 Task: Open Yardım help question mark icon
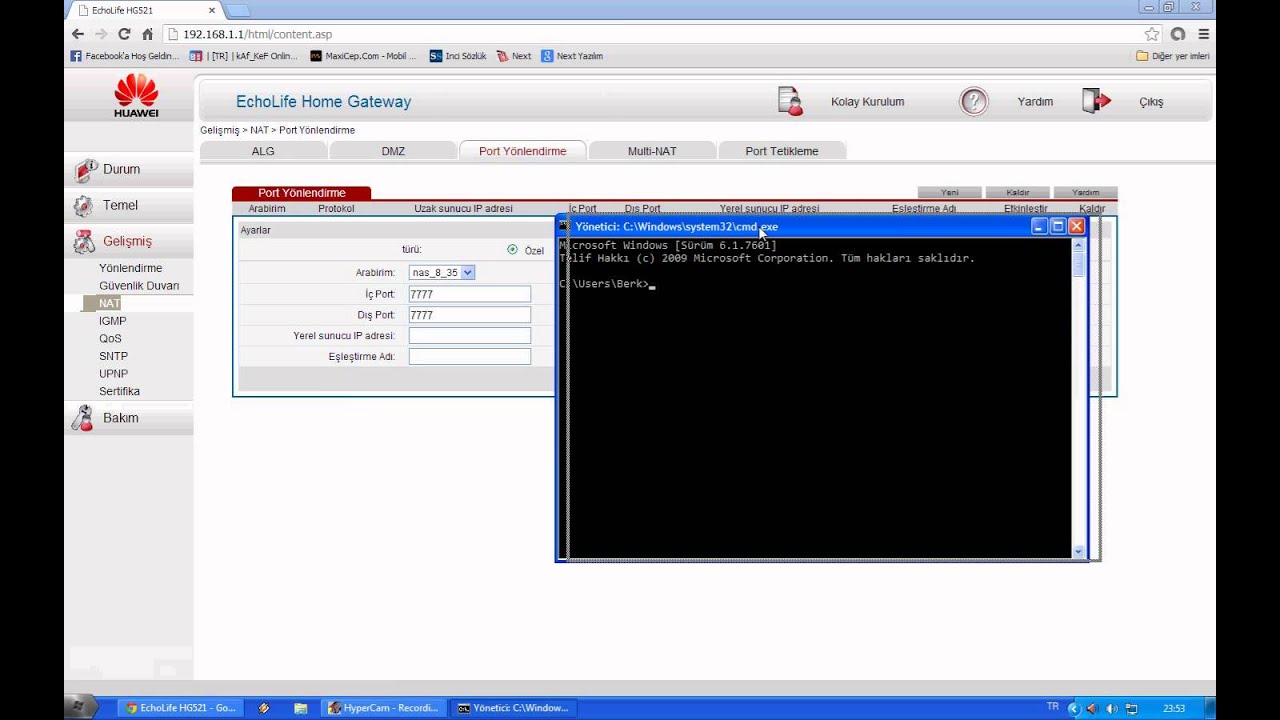coord(973,101)
